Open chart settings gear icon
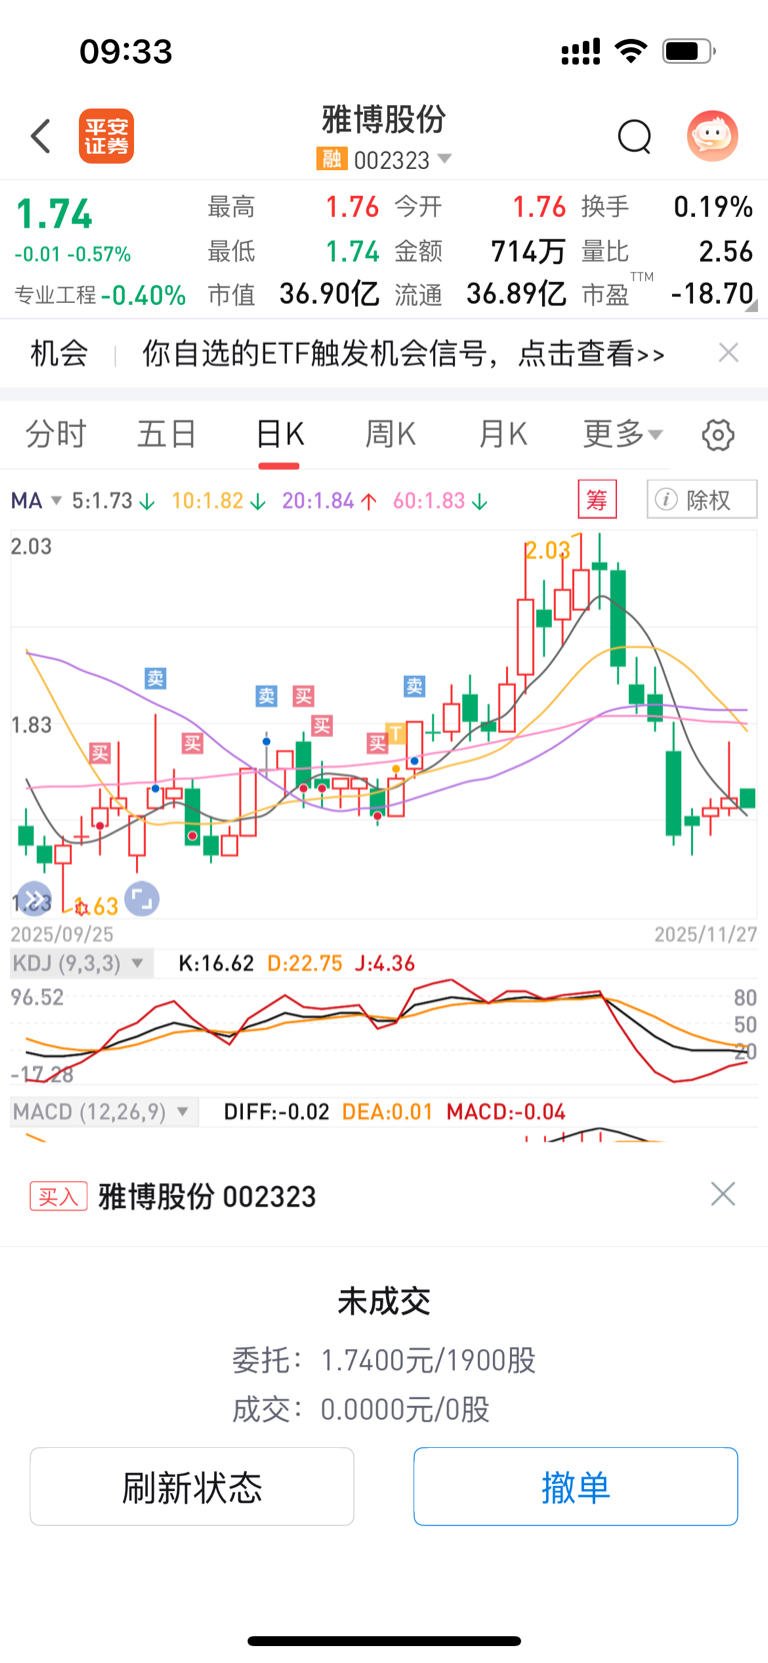This screenshot has width=768, height=1663. pos(718,435)
